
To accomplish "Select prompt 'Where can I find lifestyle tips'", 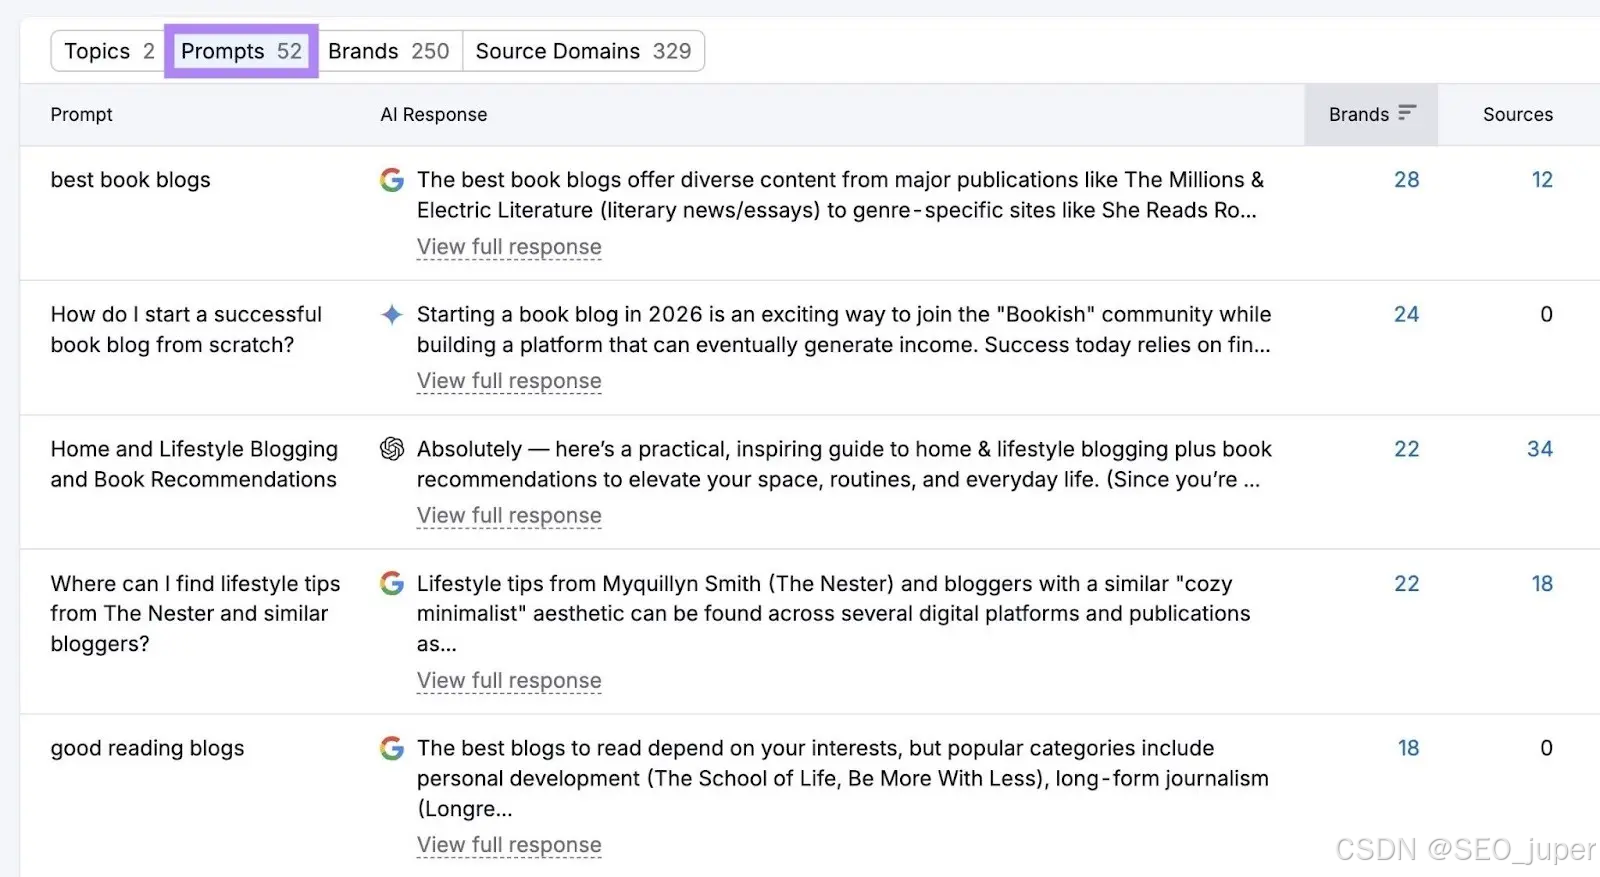I will pyautogui.click(x=195, y=613).
